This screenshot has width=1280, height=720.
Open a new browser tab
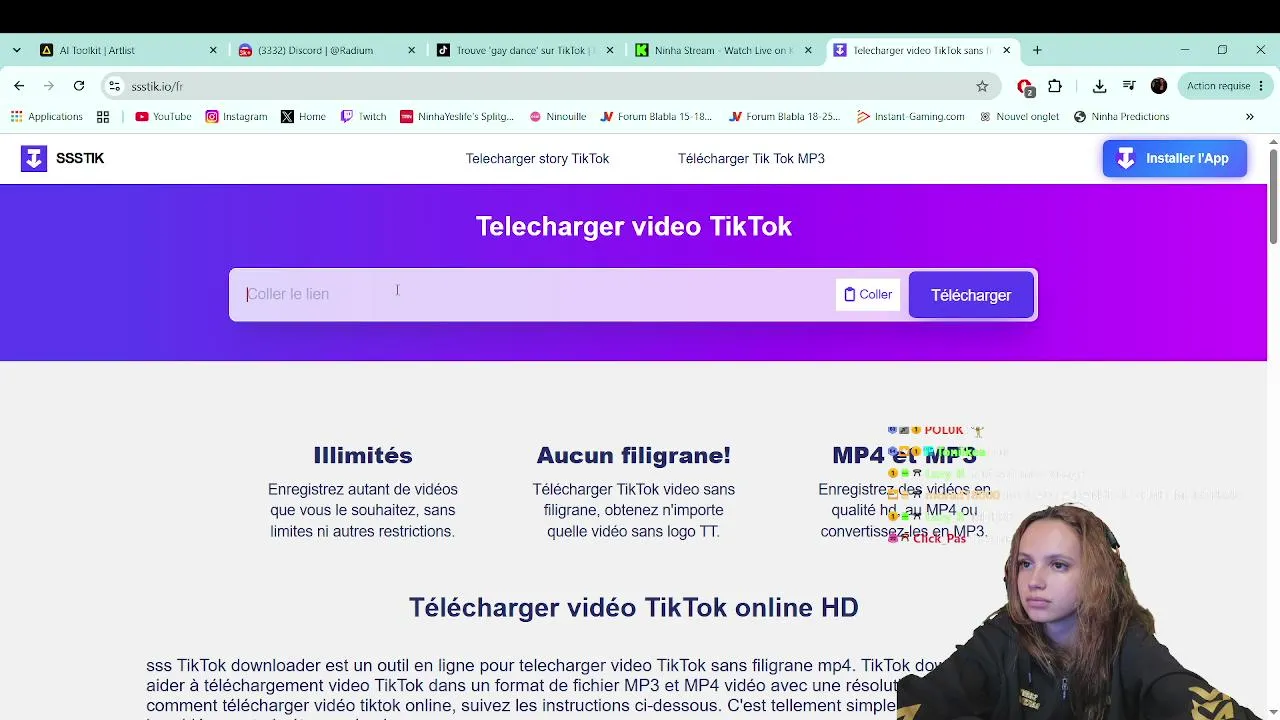pos(1037,50)
